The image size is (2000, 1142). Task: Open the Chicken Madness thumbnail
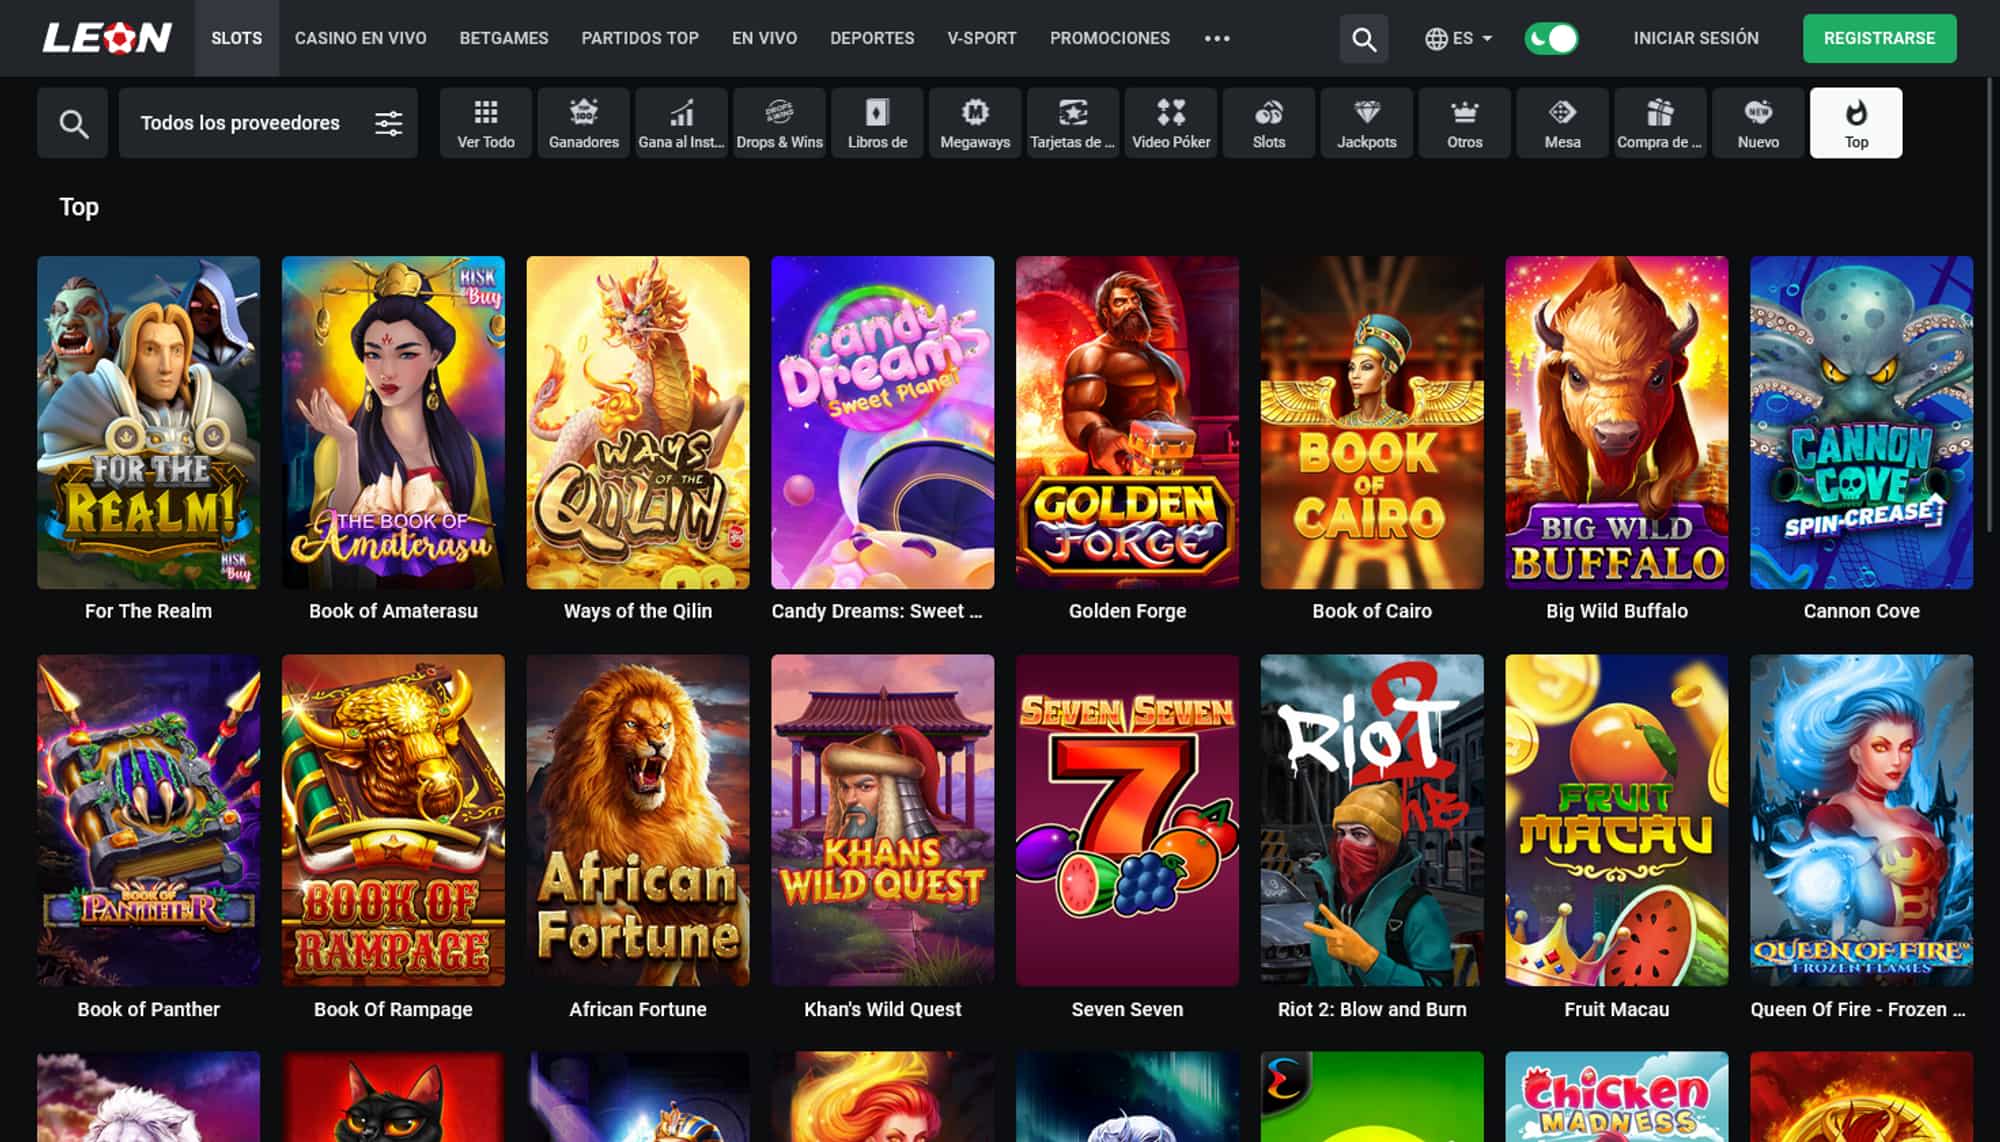[1617, 1097]
